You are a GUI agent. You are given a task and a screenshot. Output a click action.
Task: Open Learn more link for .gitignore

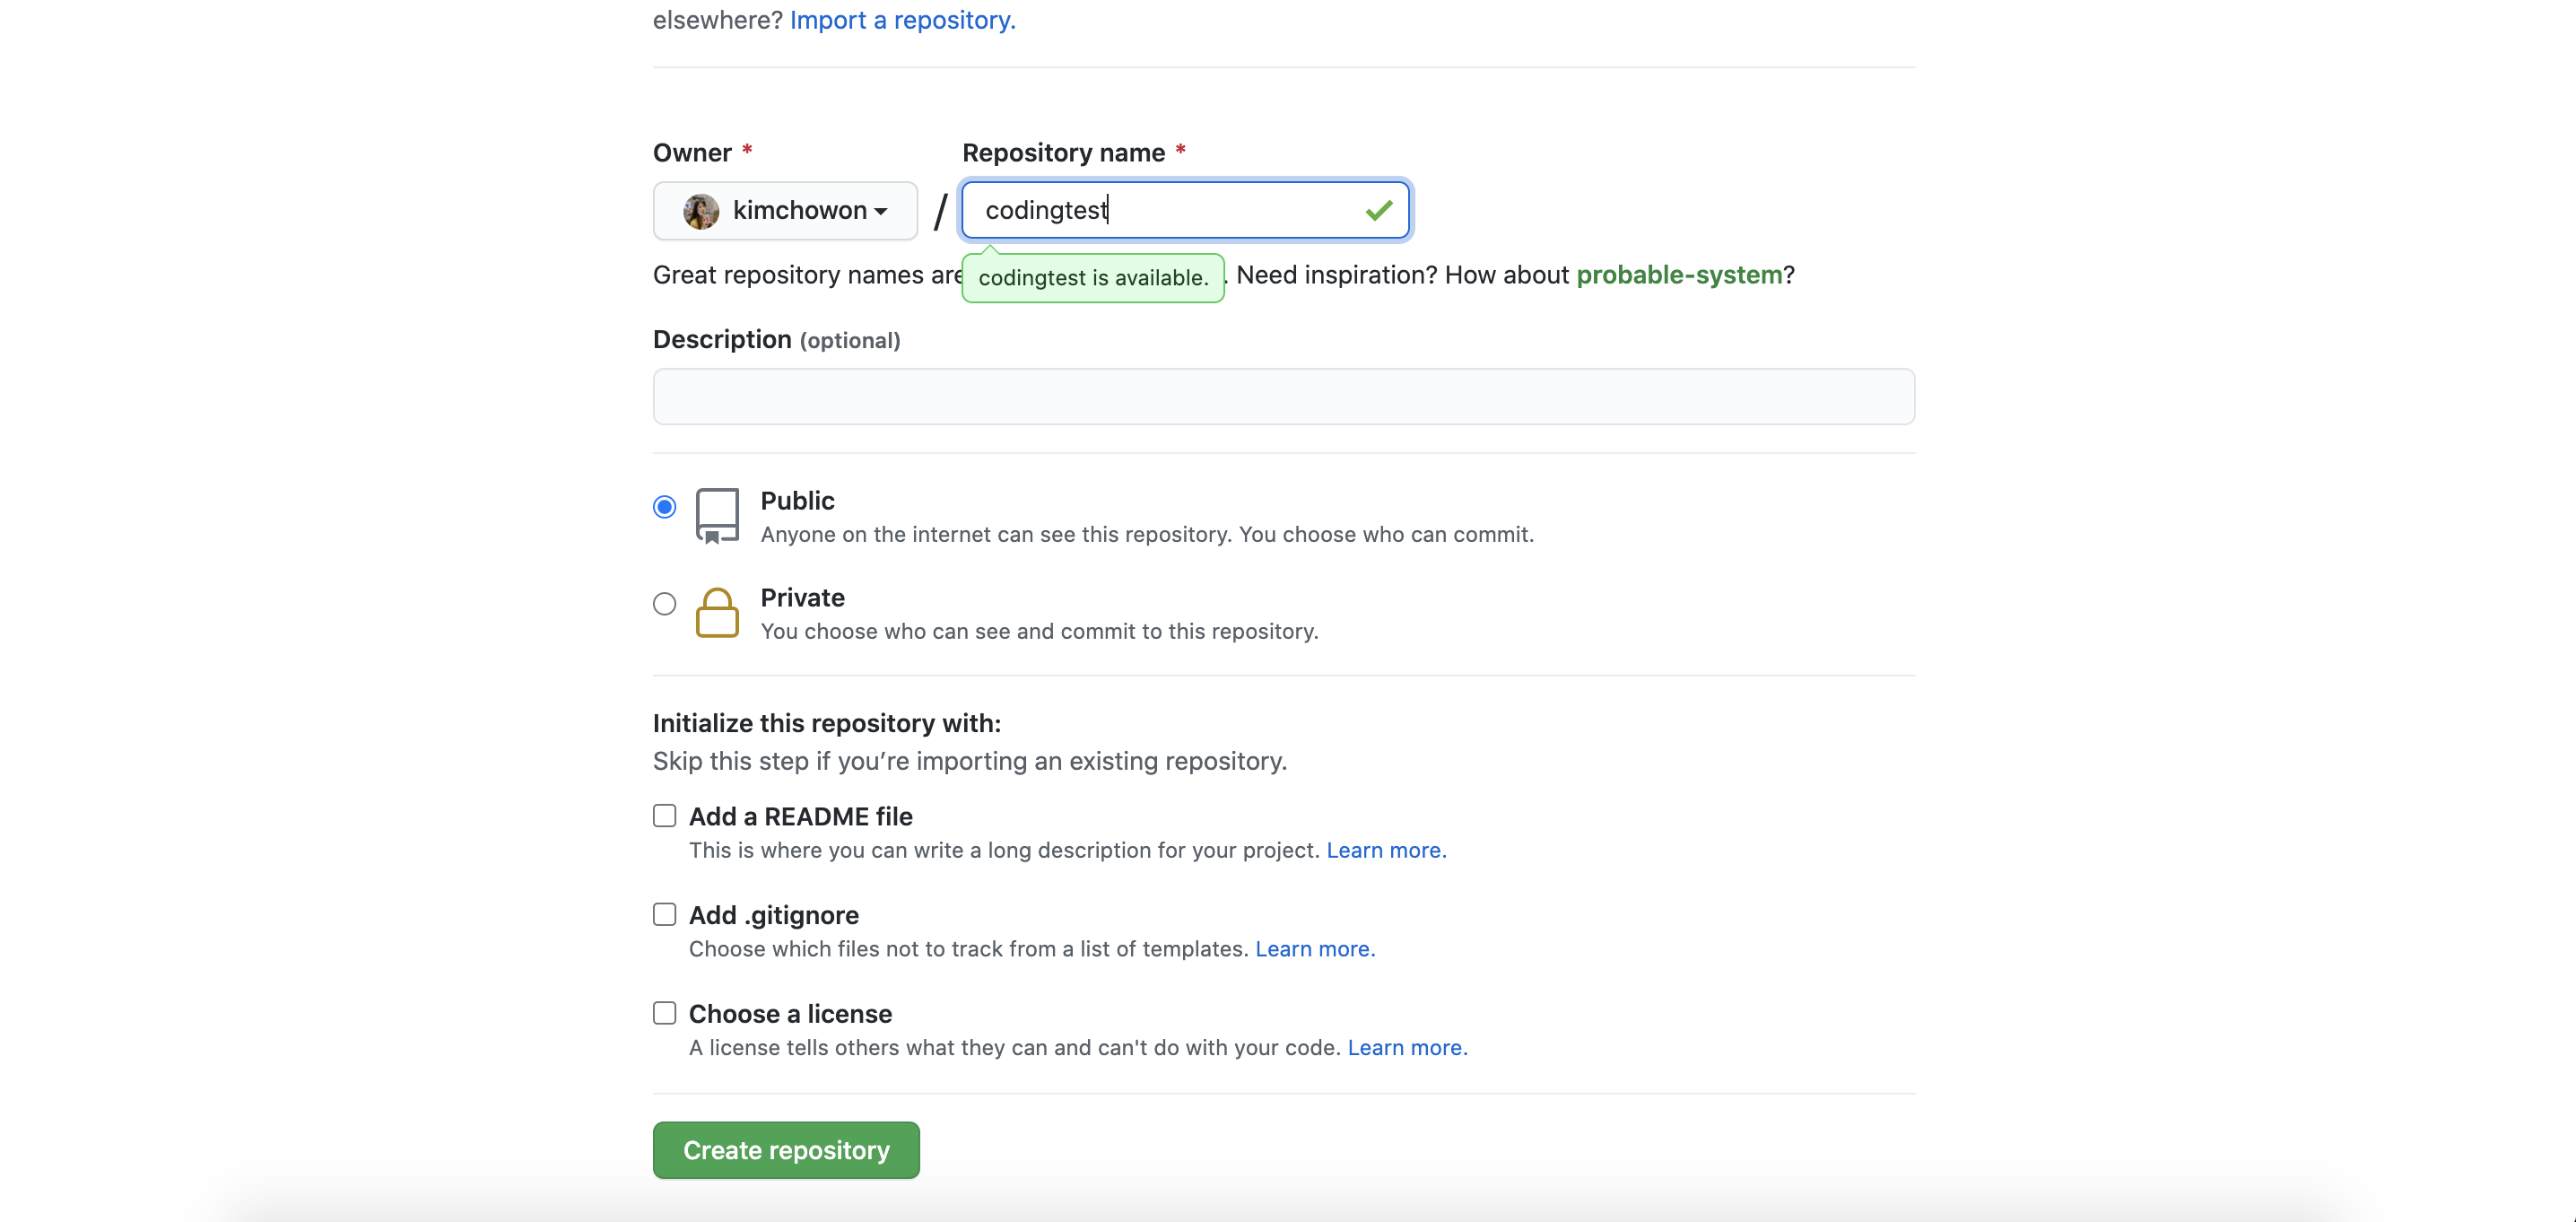point(1314,949)
